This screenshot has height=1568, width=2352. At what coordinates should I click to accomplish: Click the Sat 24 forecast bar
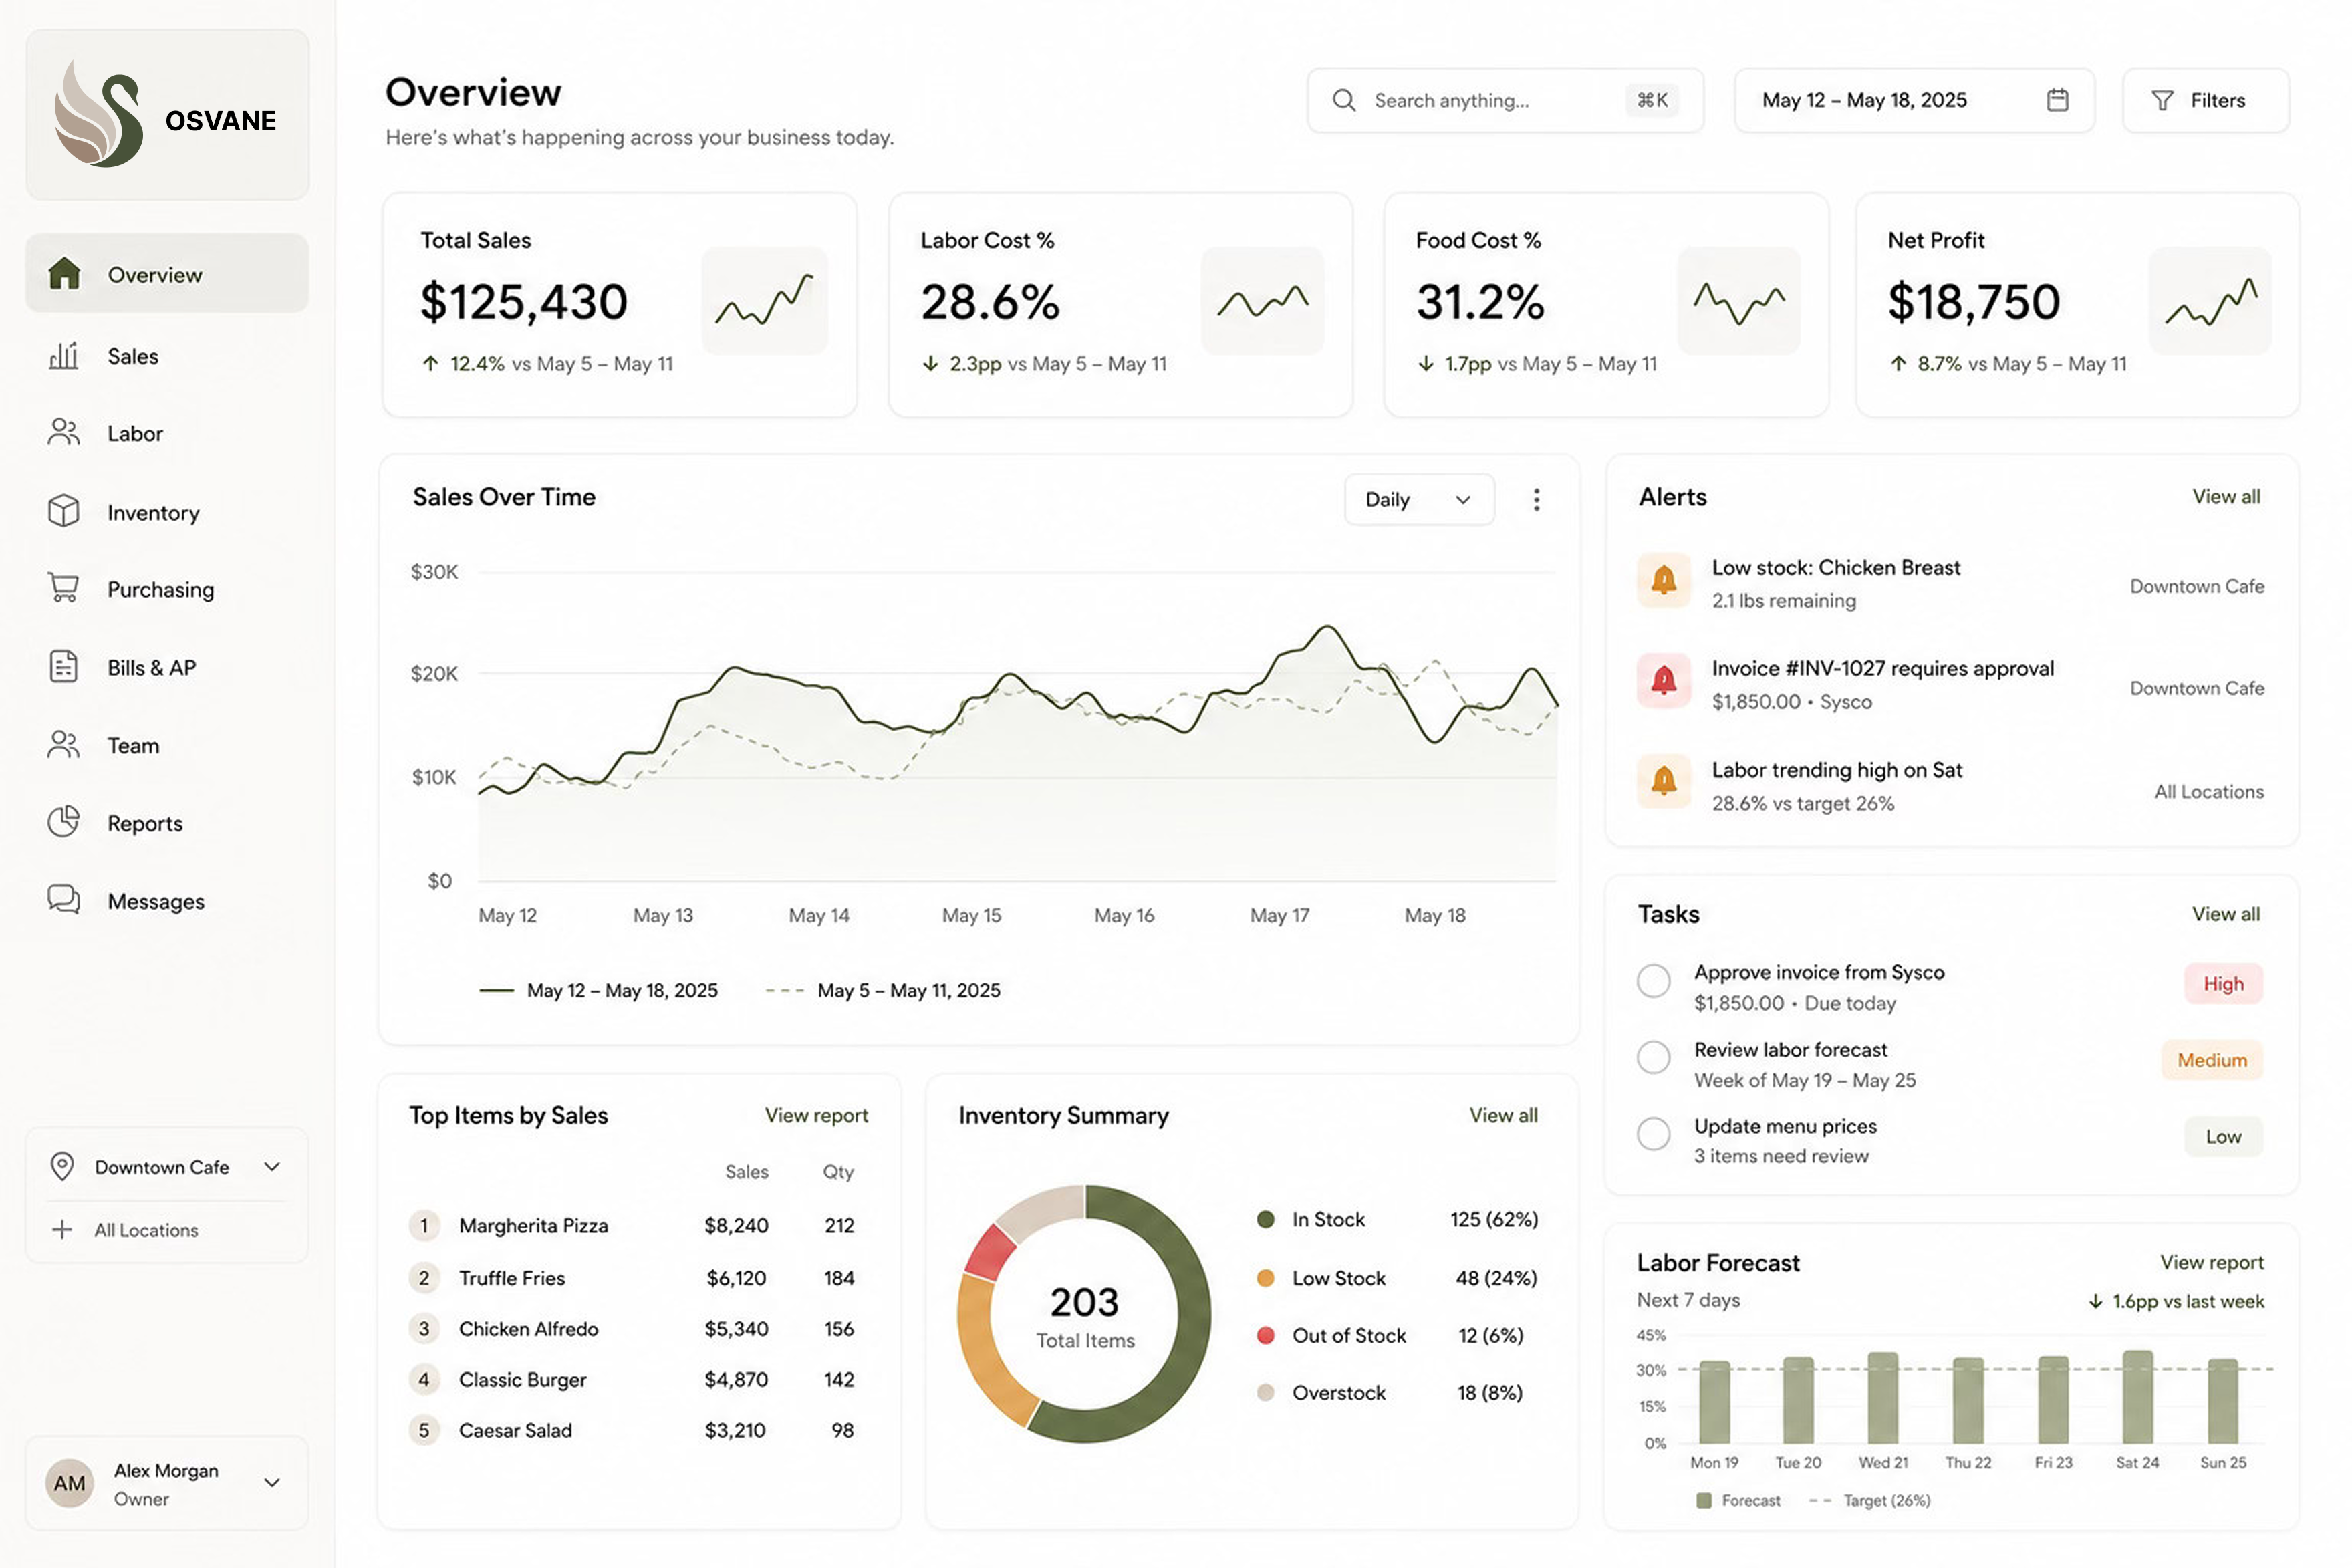pyautogui.click(x=2137, y=1397)
